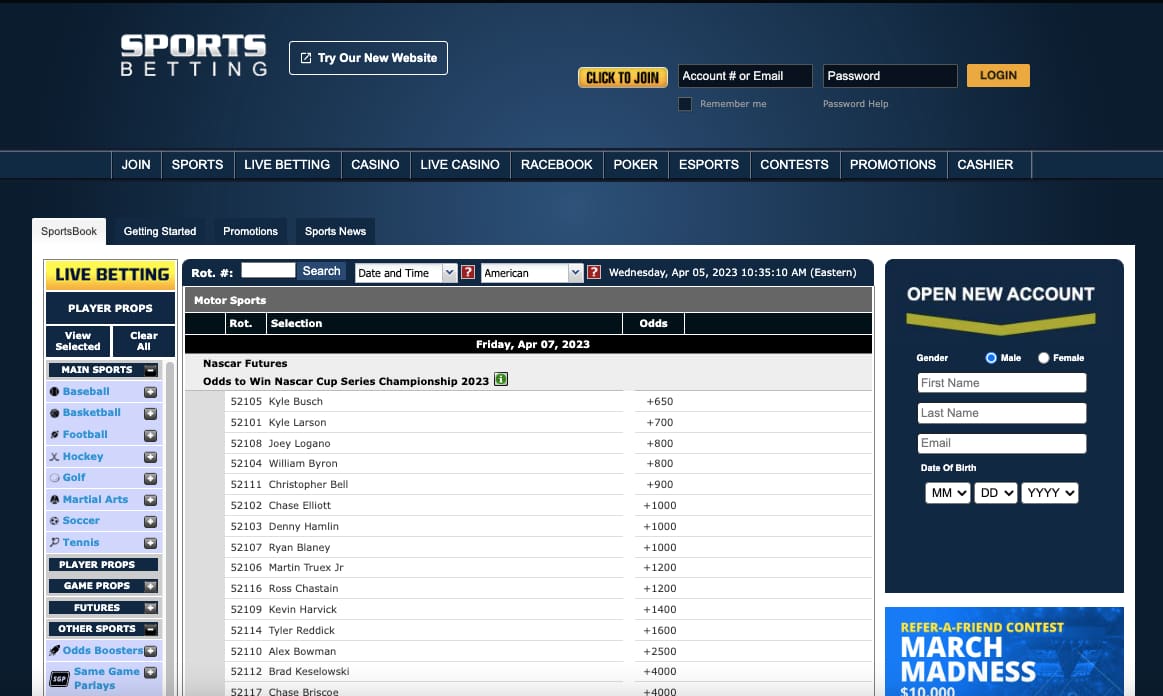The width and height of the screenshot is (1163, 696).
Task: Click the Search button for rotation number
Action: tap(321, 272)
